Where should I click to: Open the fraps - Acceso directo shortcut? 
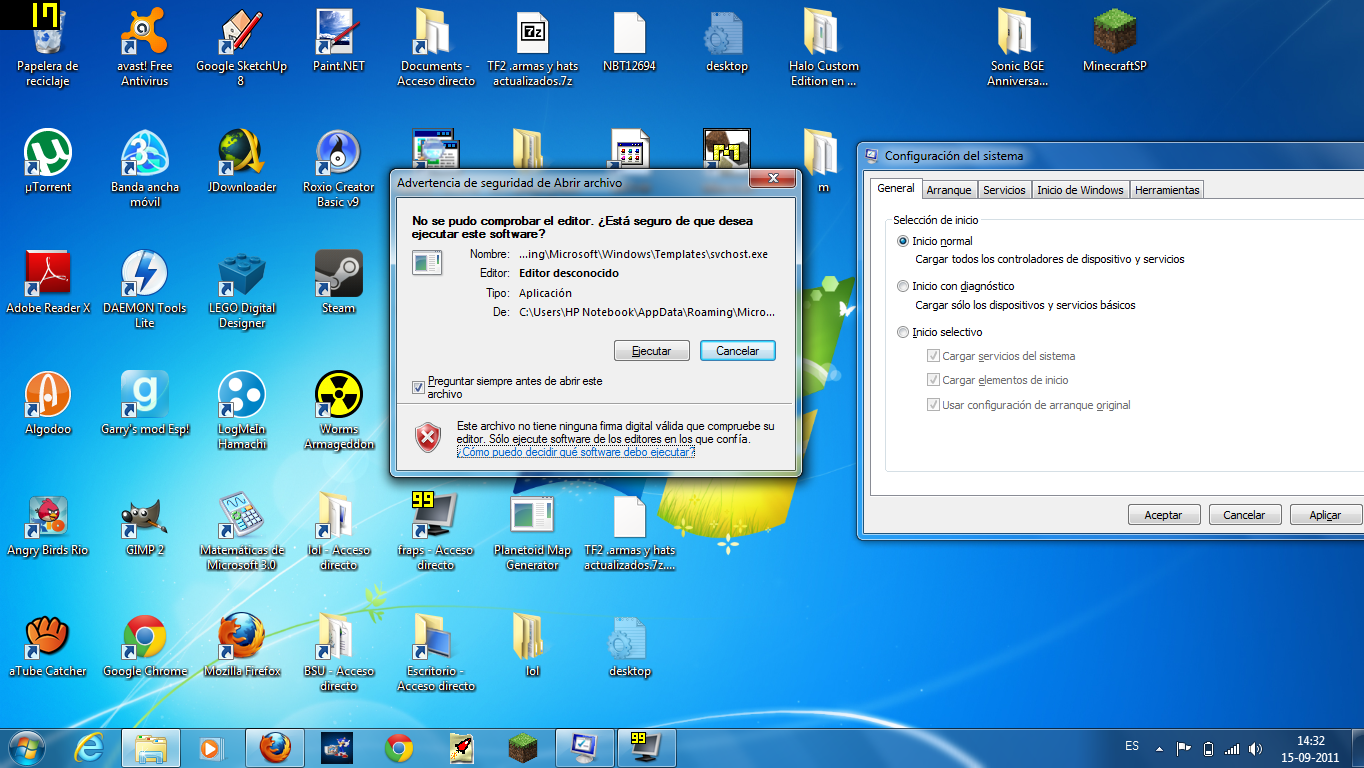click(435, 531)
